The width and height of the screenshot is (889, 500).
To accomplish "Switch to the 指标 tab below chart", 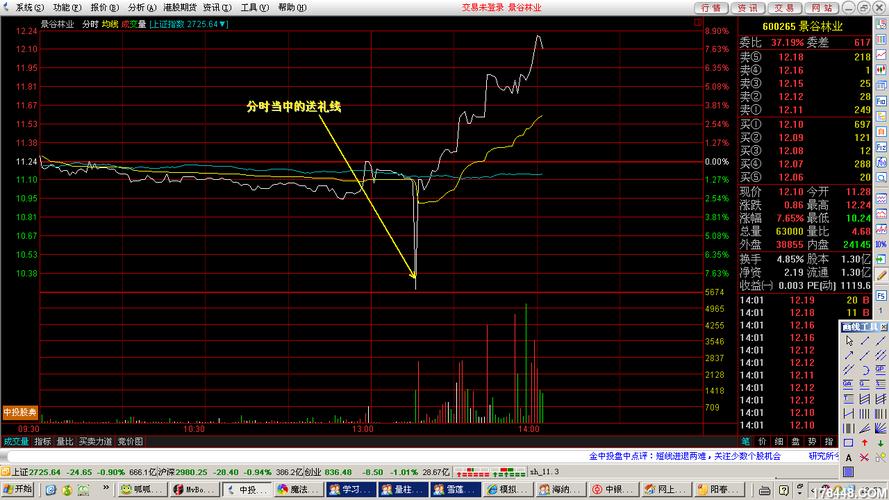I will click(43, 441).
